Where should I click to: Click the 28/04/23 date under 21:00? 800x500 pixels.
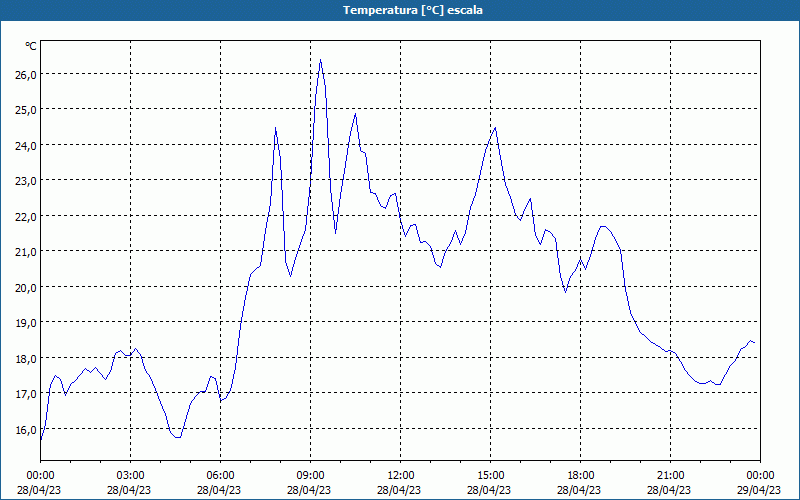tap(669, 490)
